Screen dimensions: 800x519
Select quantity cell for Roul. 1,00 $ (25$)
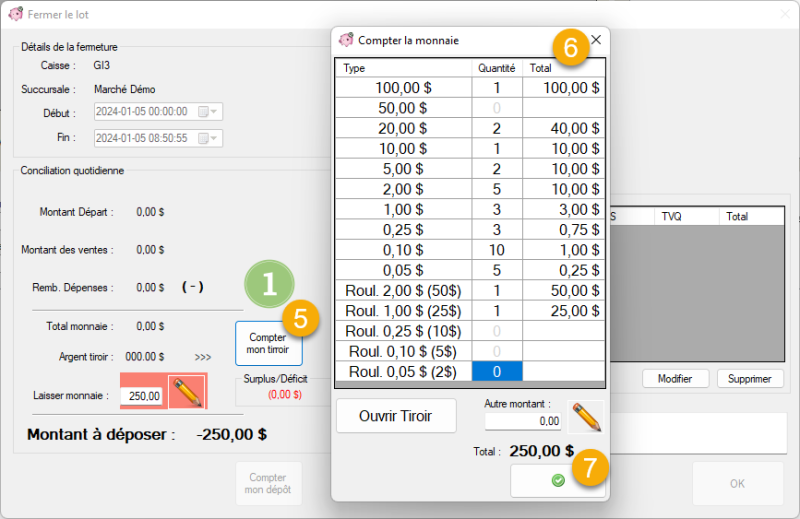point(497,311)
